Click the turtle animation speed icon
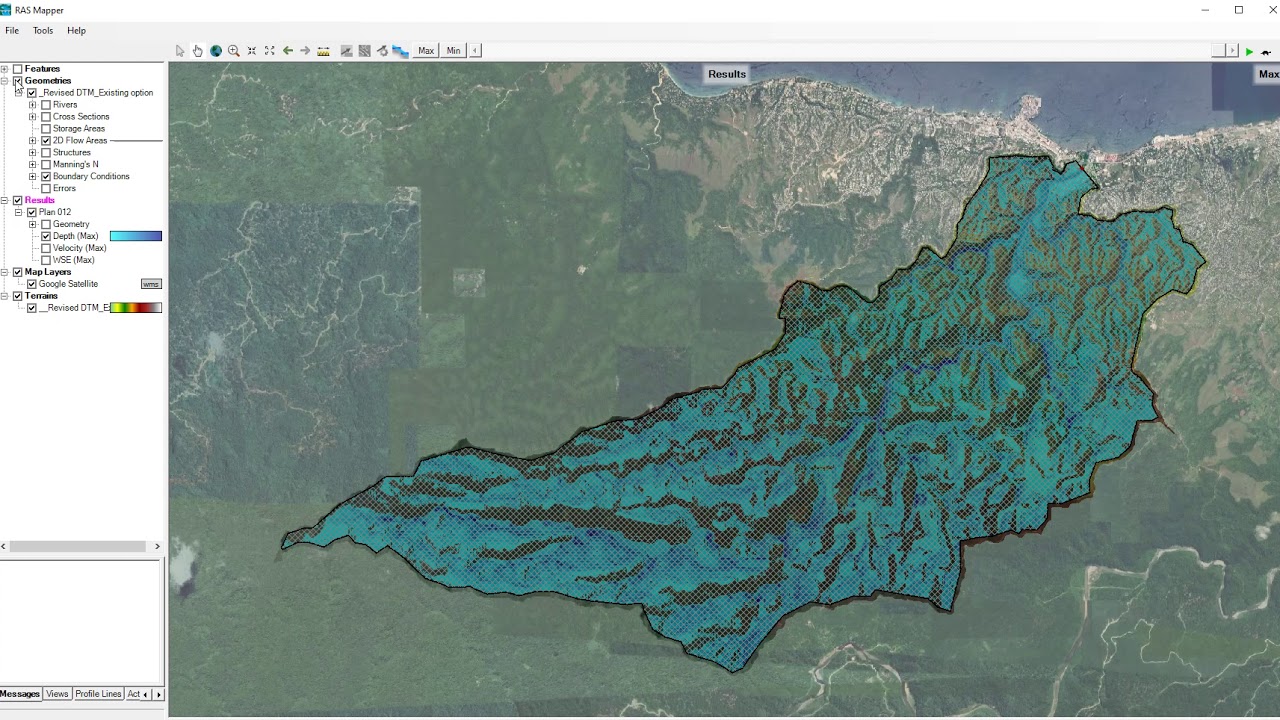Image resolution: width=1280 pixels, height=720 pixels. [x=1266, y=51]
